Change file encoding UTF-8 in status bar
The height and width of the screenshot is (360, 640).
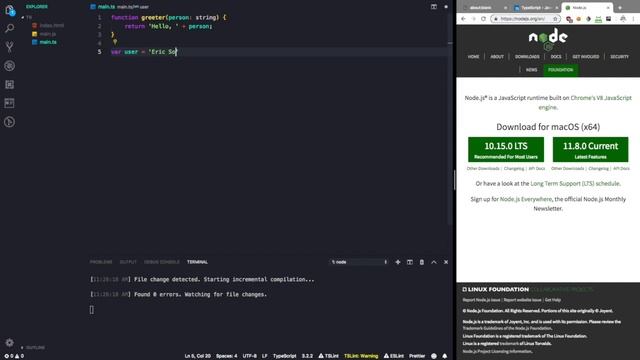click(249, 356)
